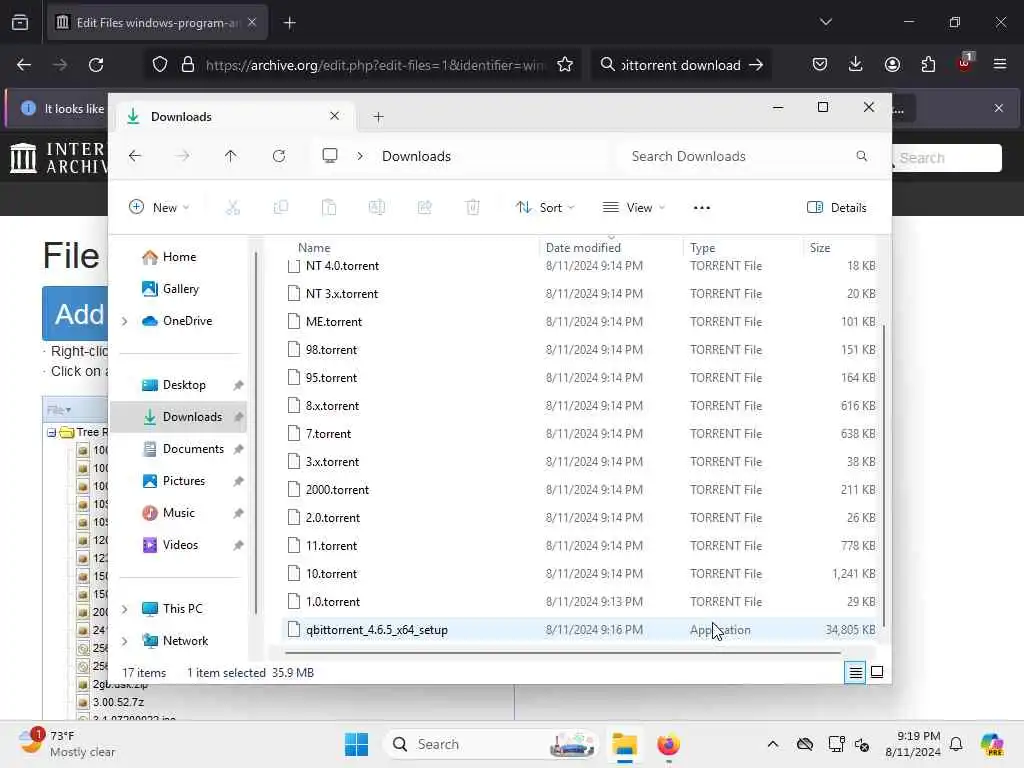1024x768 pixels.
Task: Switch to details list view layout icon
Action: (x=856, y=672)
